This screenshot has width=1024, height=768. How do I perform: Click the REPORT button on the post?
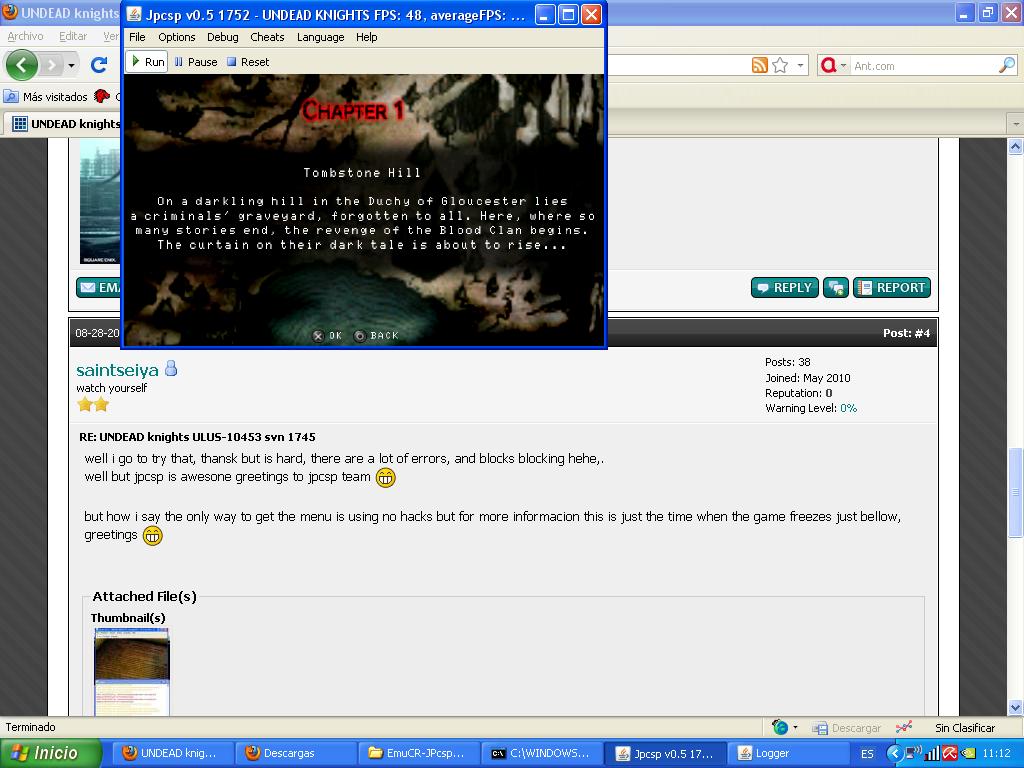(891, 287)
